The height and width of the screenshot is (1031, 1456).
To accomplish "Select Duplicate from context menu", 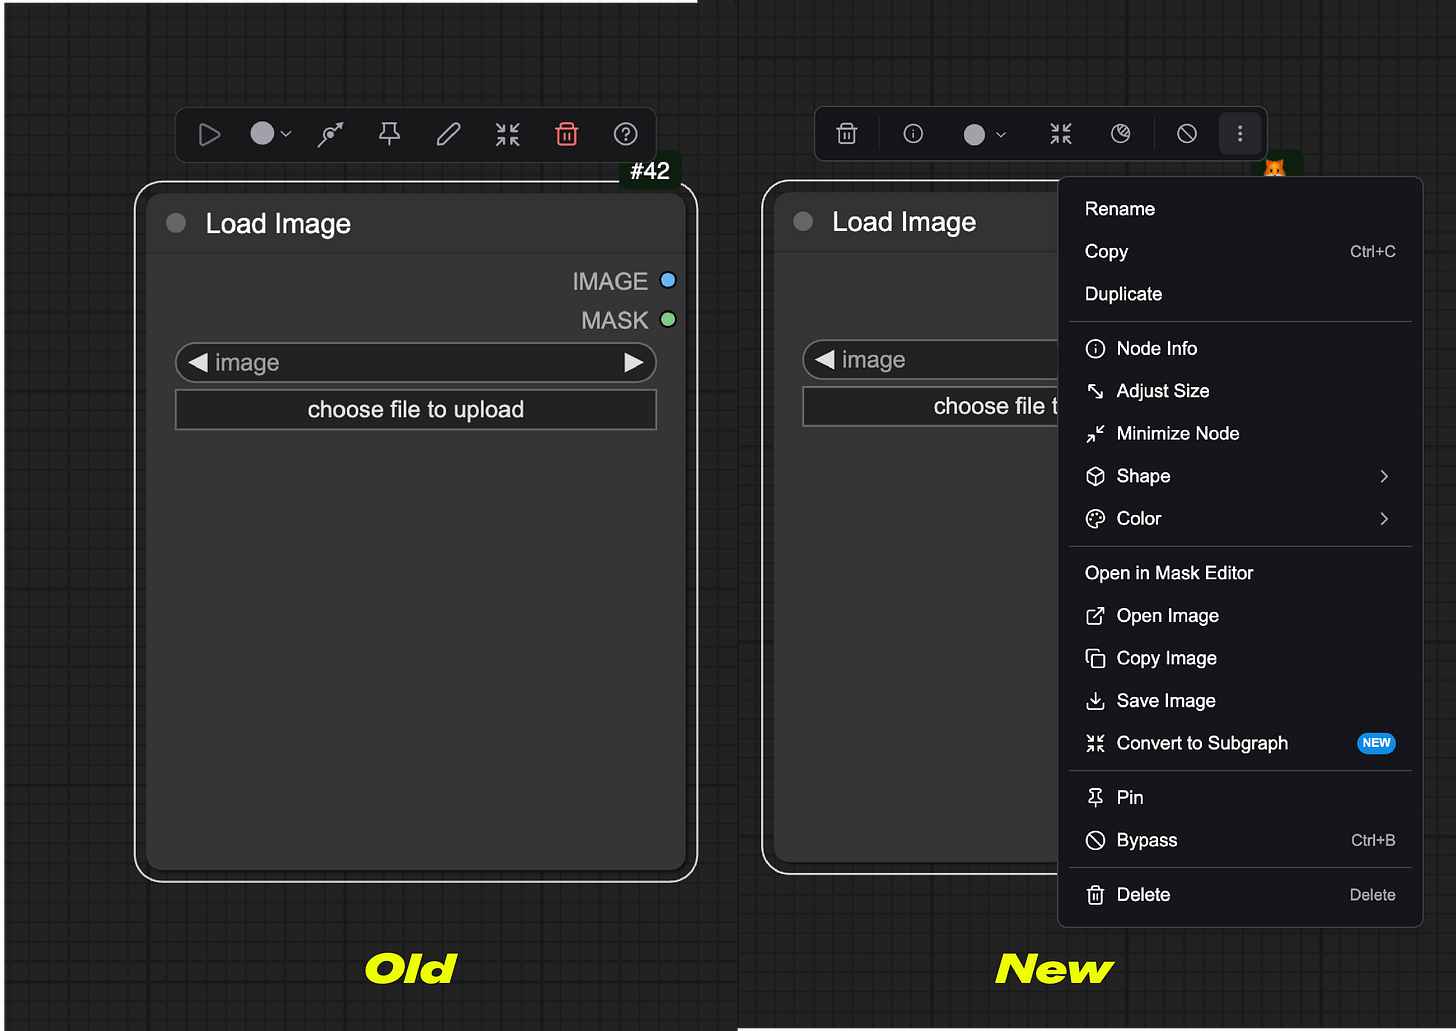I will (x=1240, y=294).
